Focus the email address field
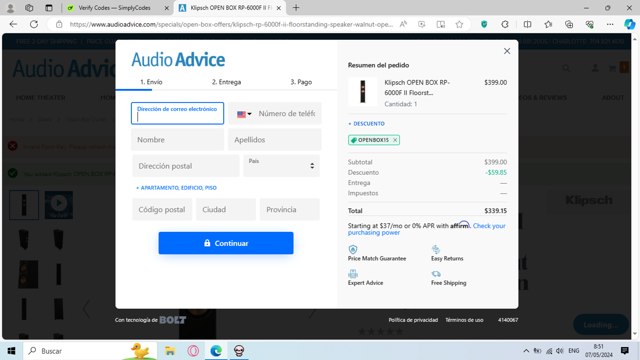 pyautogui.click(x=177, y=113)
